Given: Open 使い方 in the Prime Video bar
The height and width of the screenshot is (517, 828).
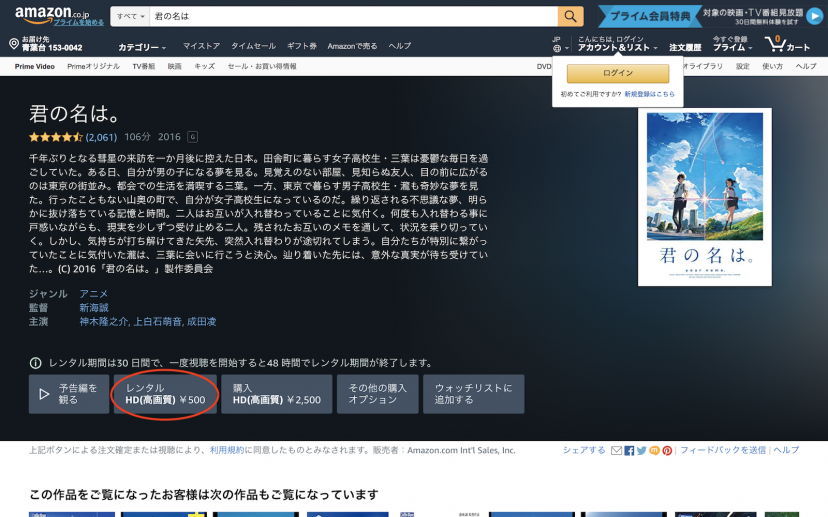Looking at the screenshot, I should click(773, 67).
